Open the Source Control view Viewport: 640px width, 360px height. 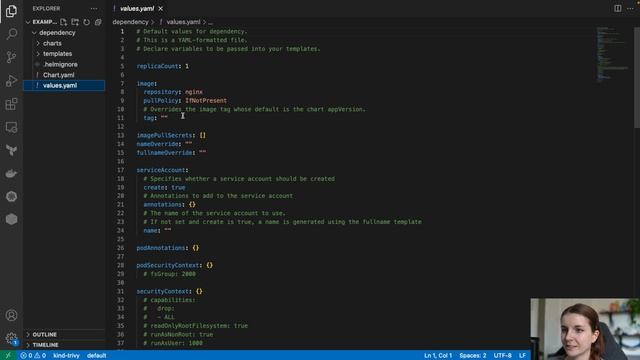(x=11, y=57)
